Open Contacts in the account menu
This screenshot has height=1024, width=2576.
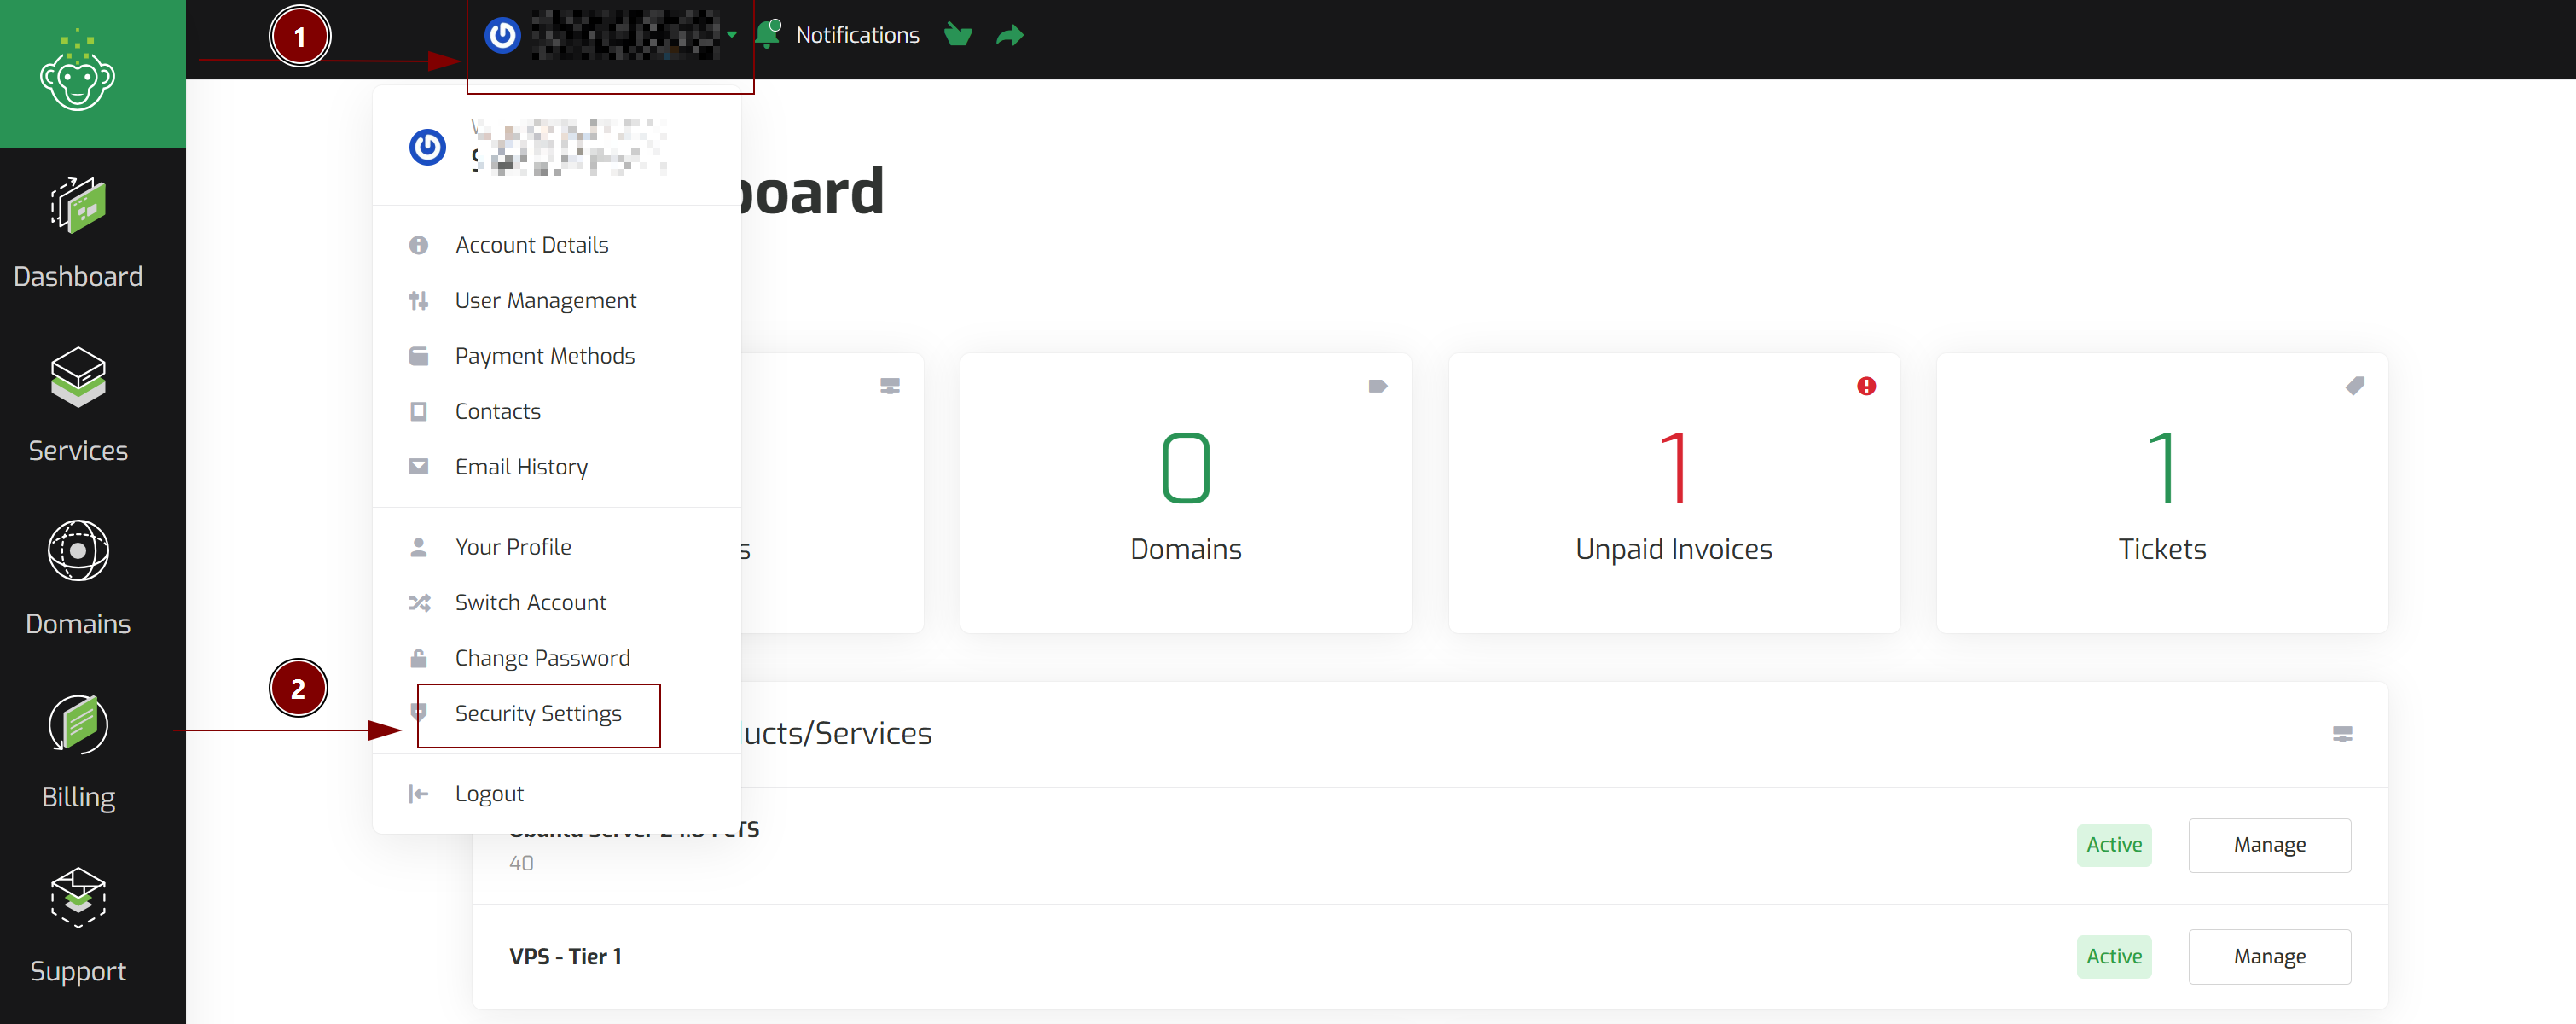click(x=497, y=411)
